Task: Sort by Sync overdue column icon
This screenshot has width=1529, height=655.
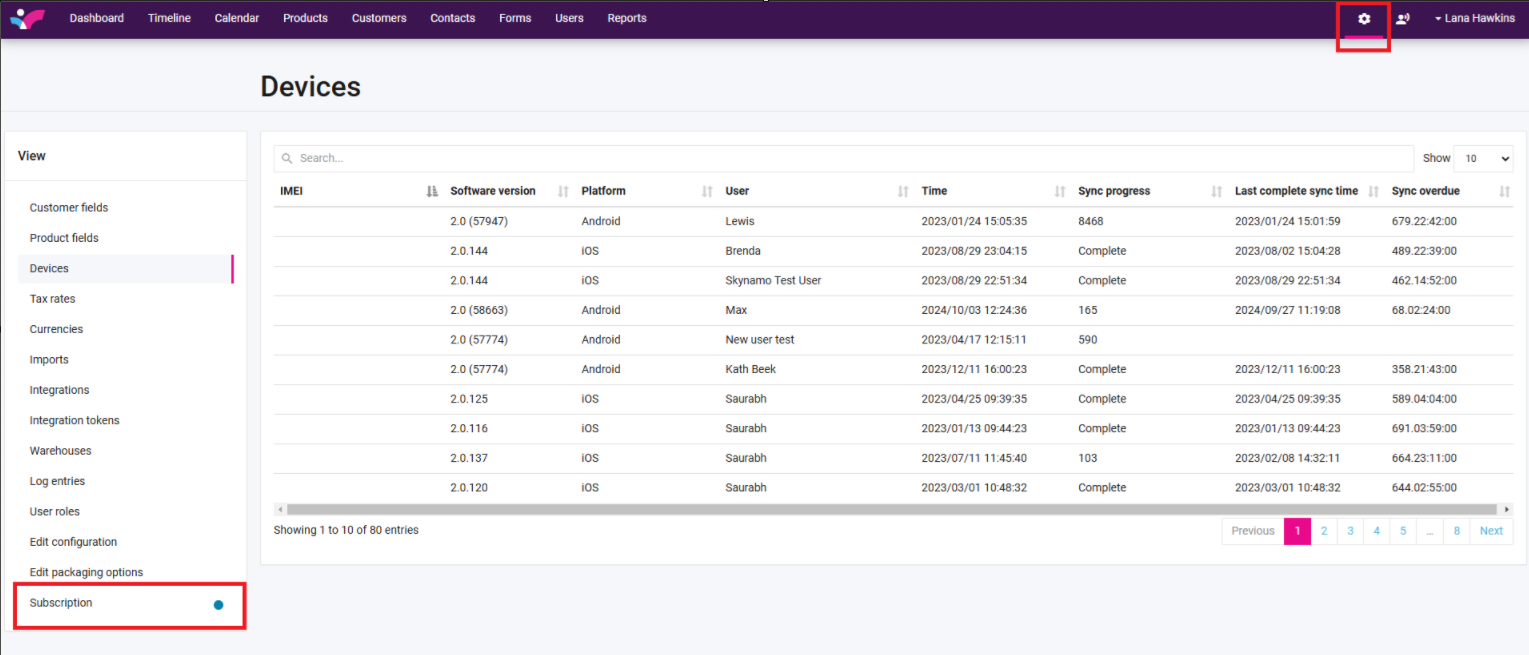Action: [x=1504, y=191]
